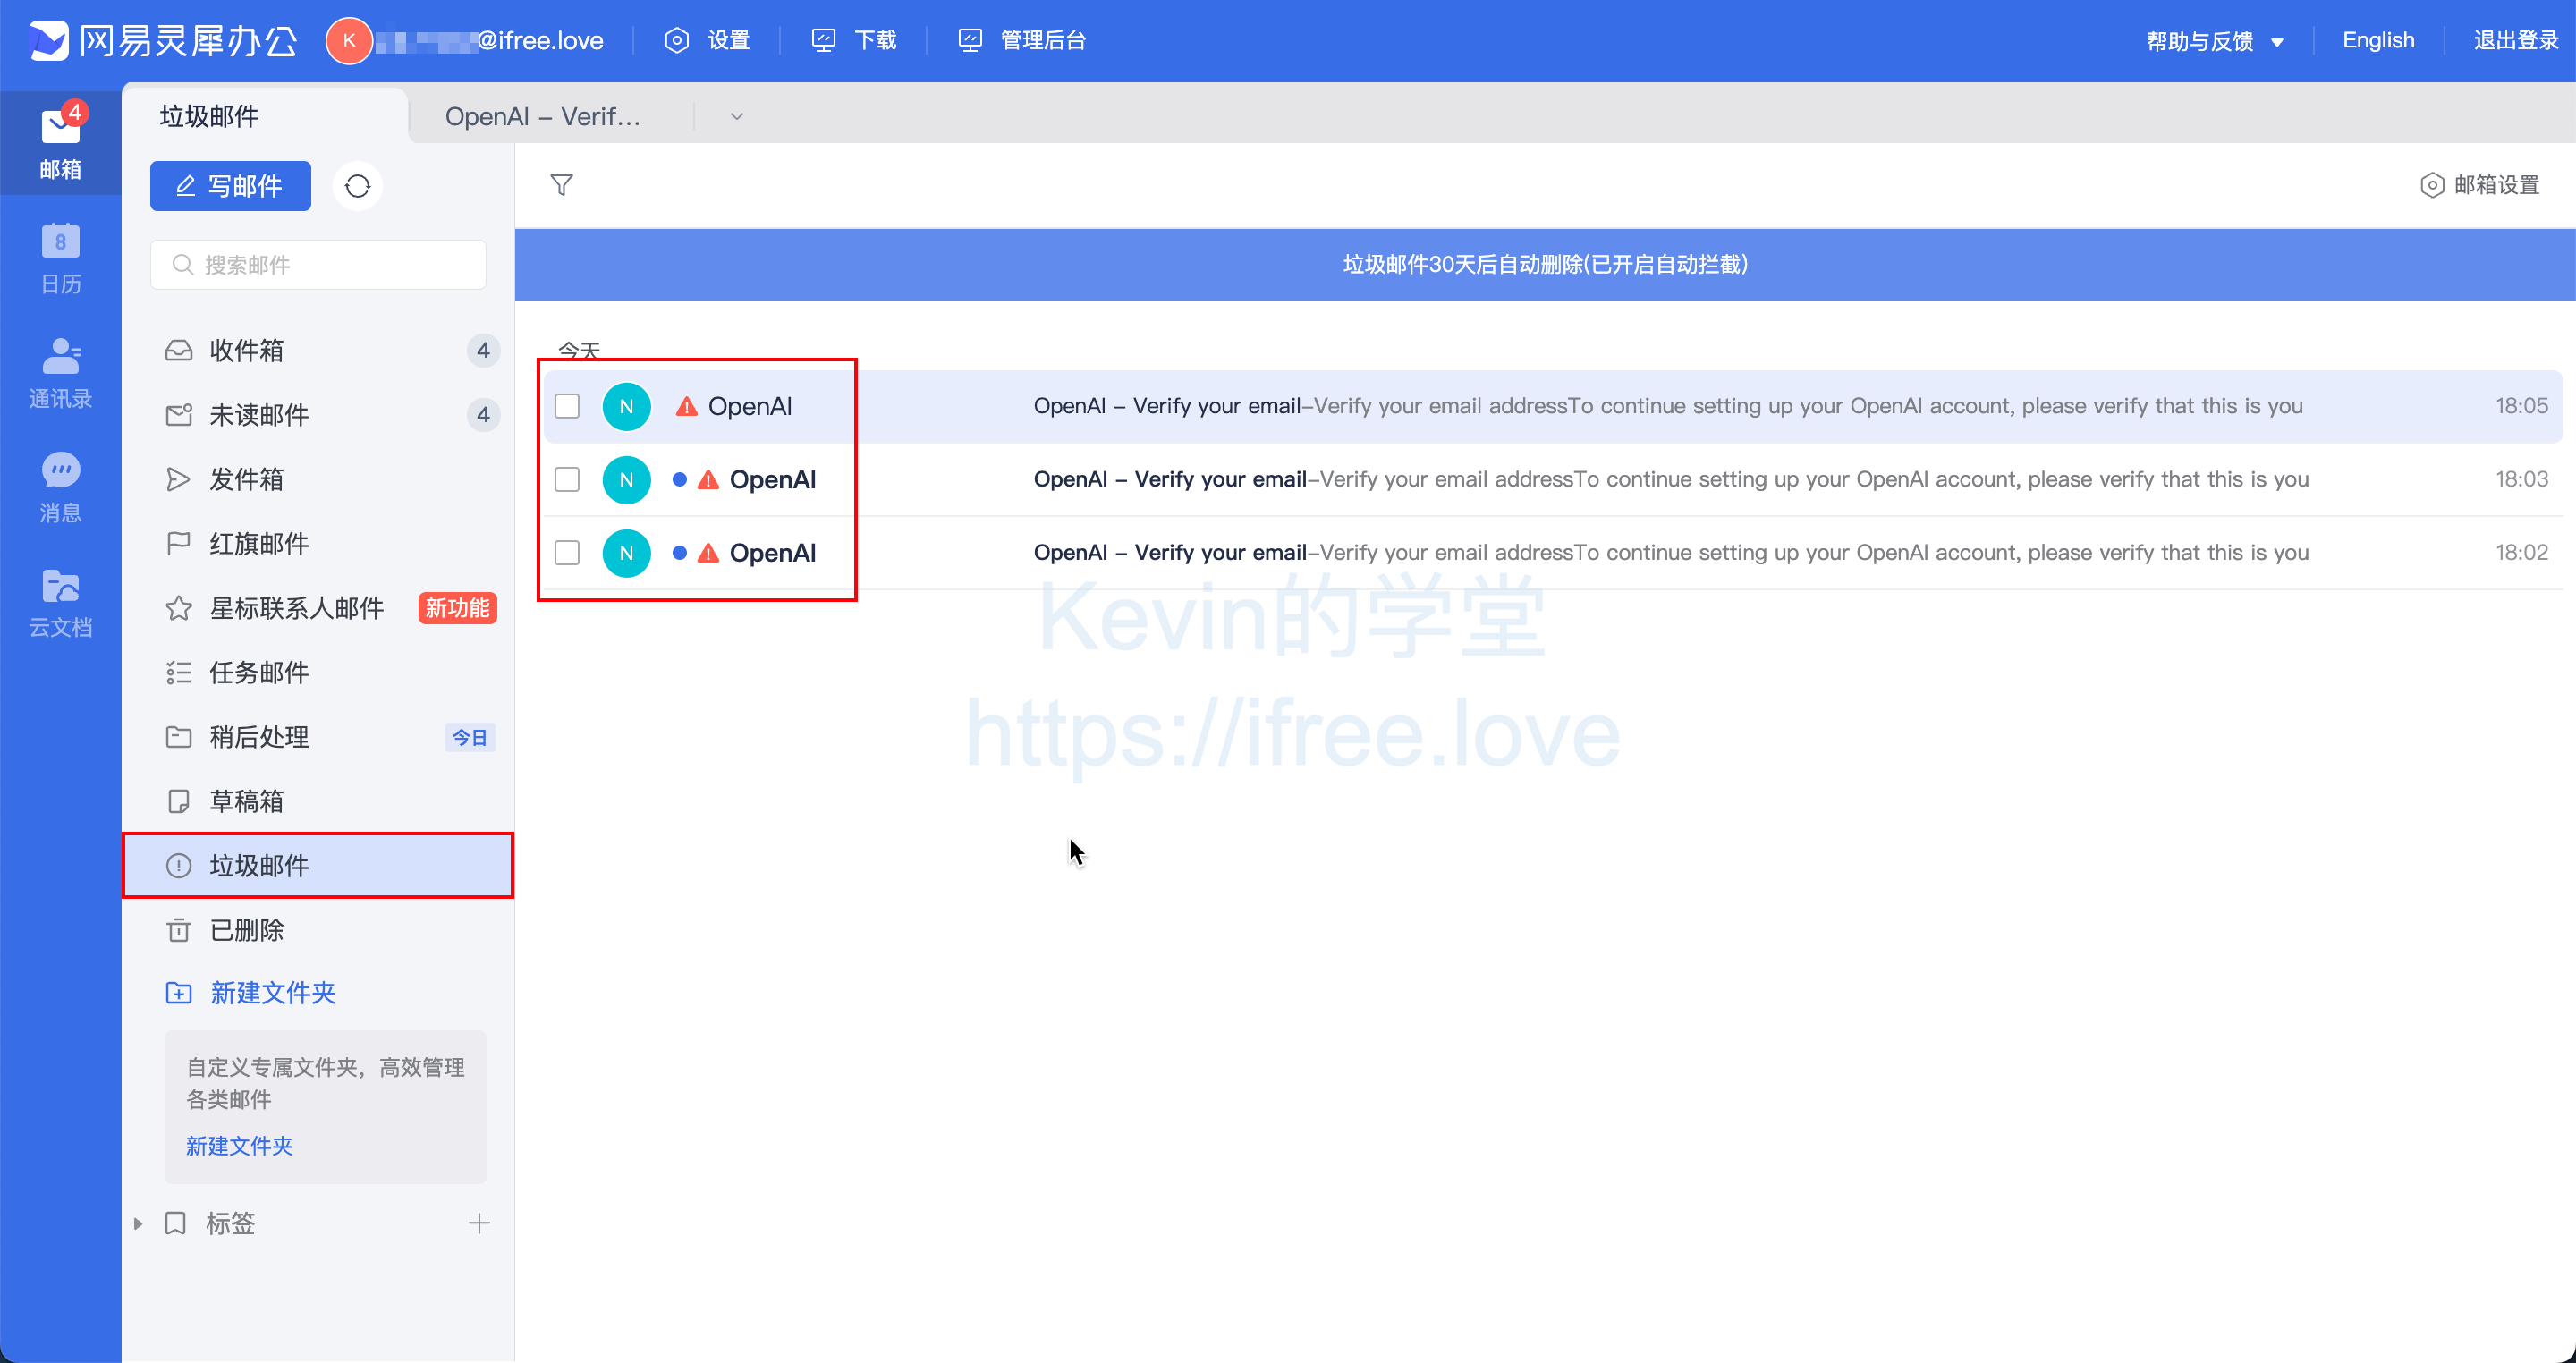Open the 18:05 OpenAI verify email
The image size is (2576, 1363).
click(1553, 406)
